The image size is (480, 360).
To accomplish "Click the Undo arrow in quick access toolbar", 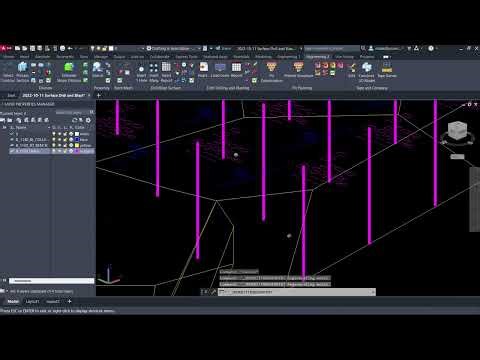I will click(x=70, y=48).
